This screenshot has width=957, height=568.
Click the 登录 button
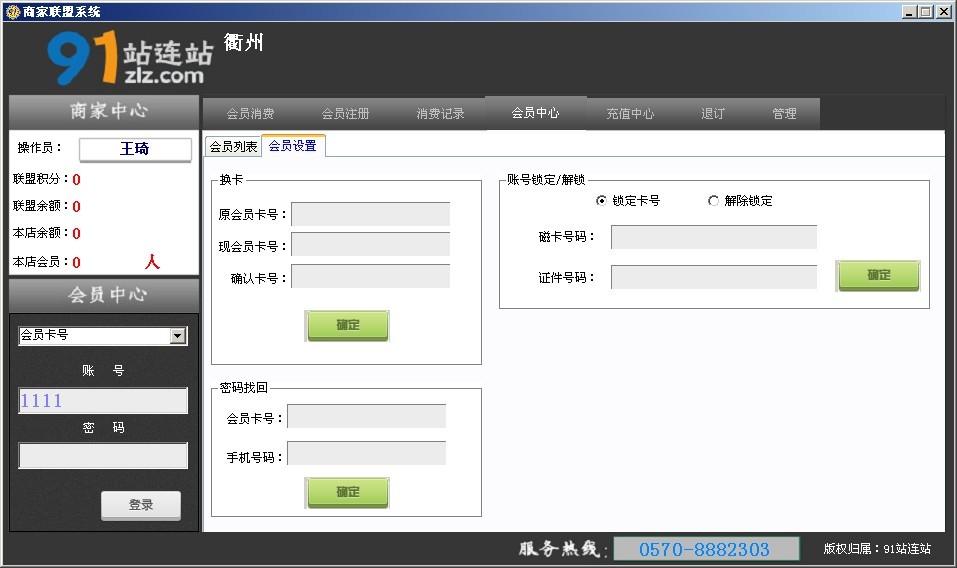click(x=141, y=505)
